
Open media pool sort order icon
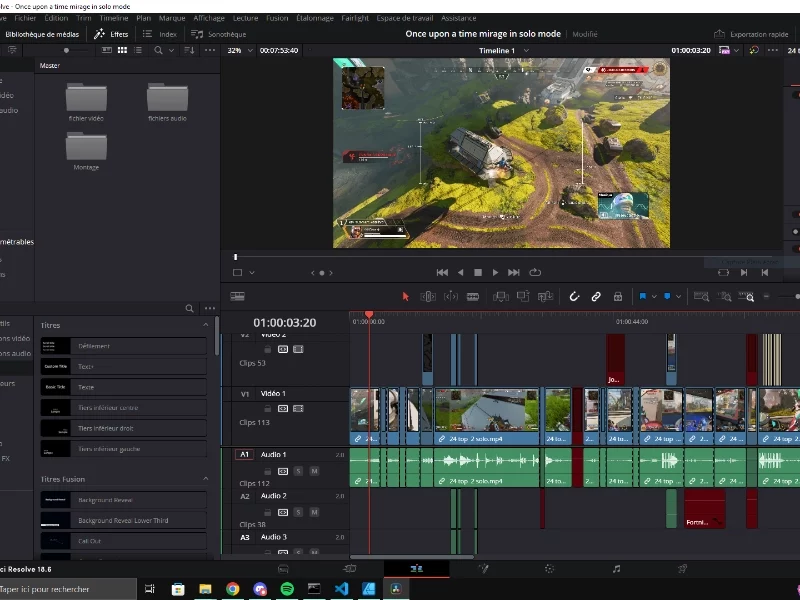click(189, 50)
